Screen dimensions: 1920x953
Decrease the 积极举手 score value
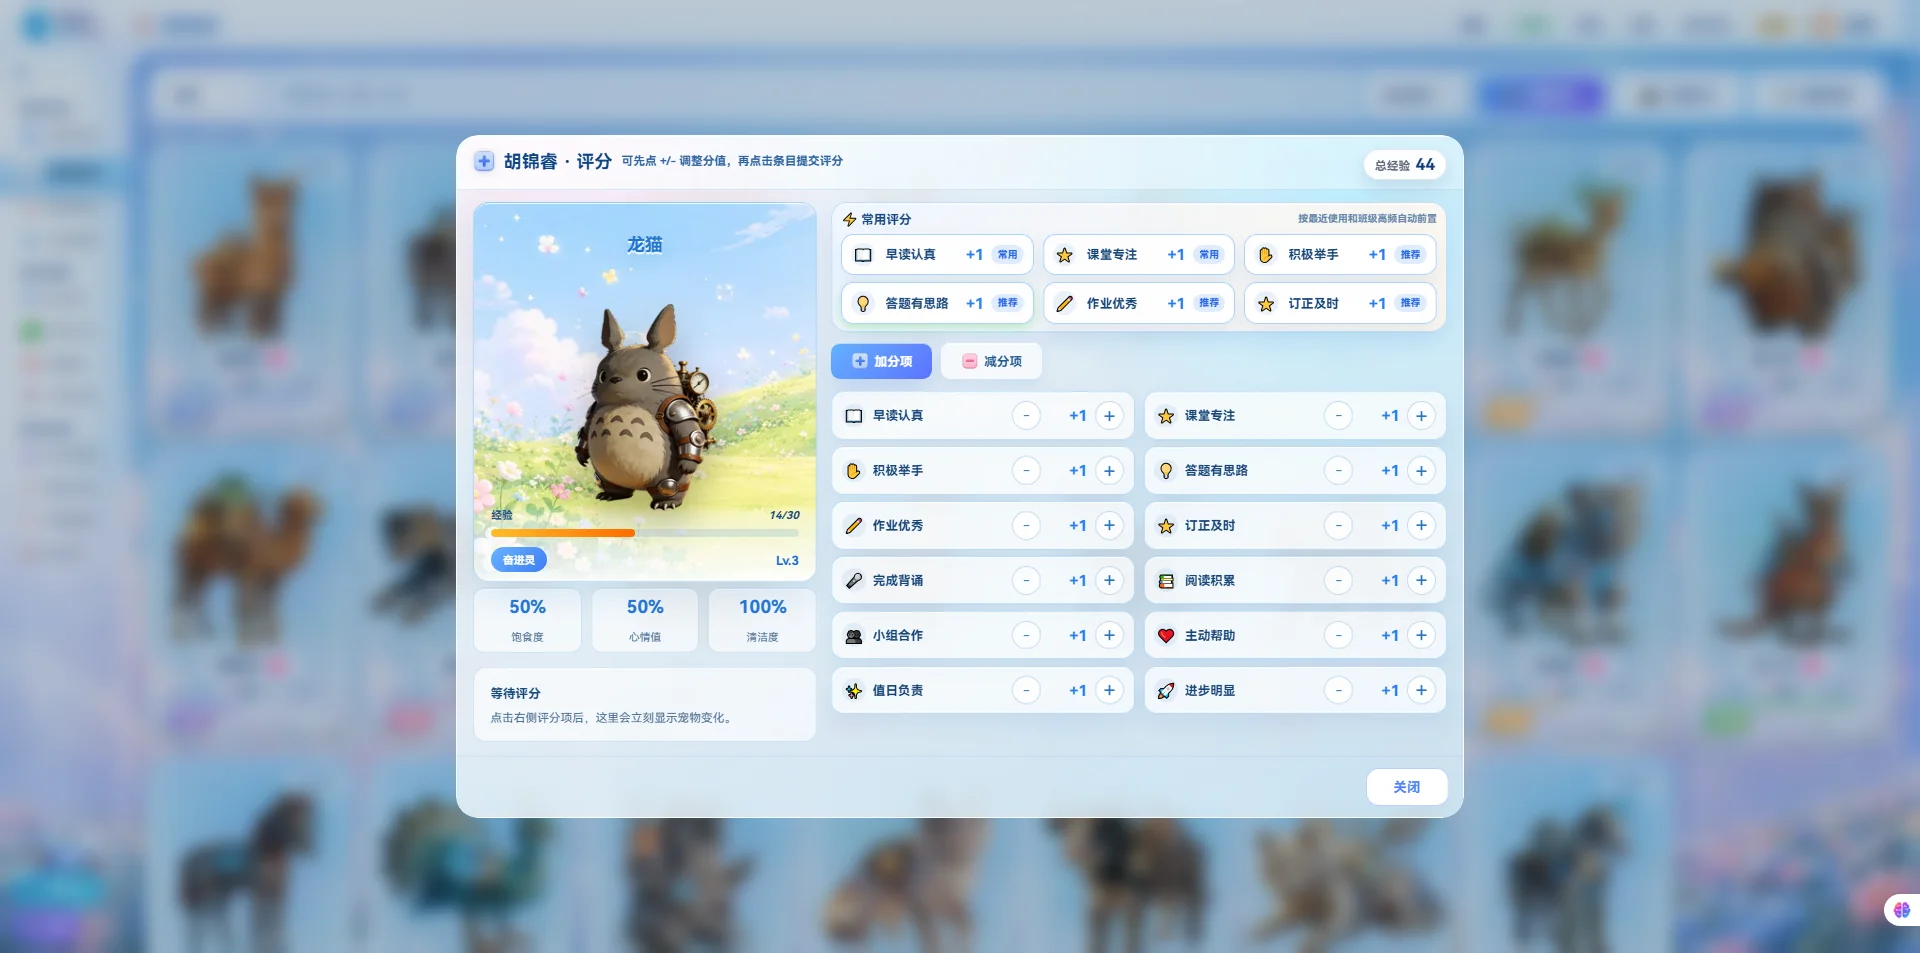click(x=1026, y=471)
